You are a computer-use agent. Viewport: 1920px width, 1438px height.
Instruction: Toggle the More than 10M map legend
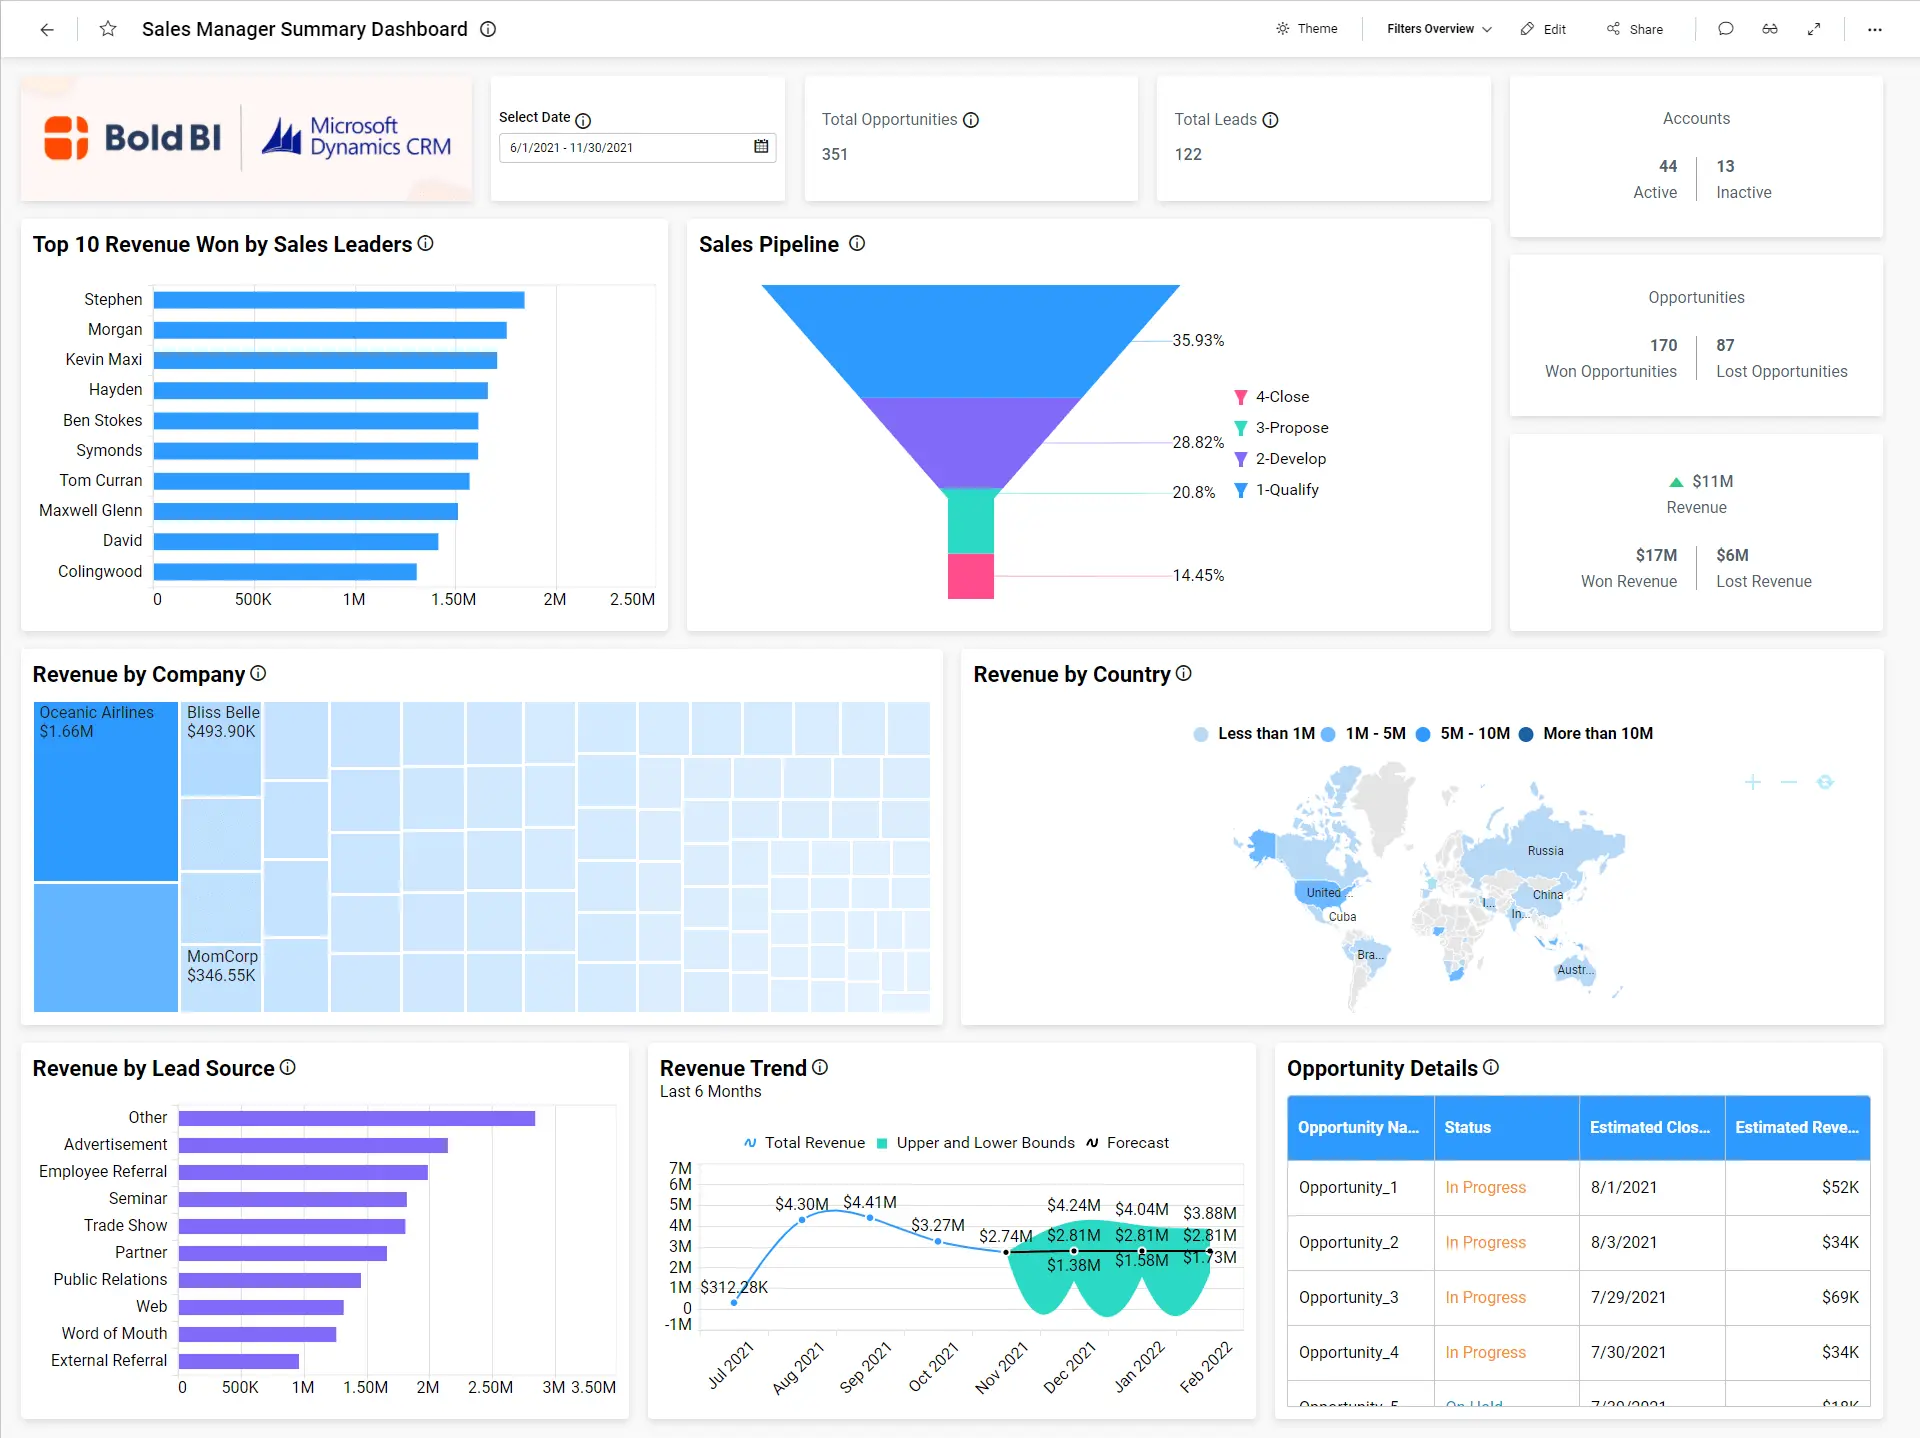tap(1596, 734)
